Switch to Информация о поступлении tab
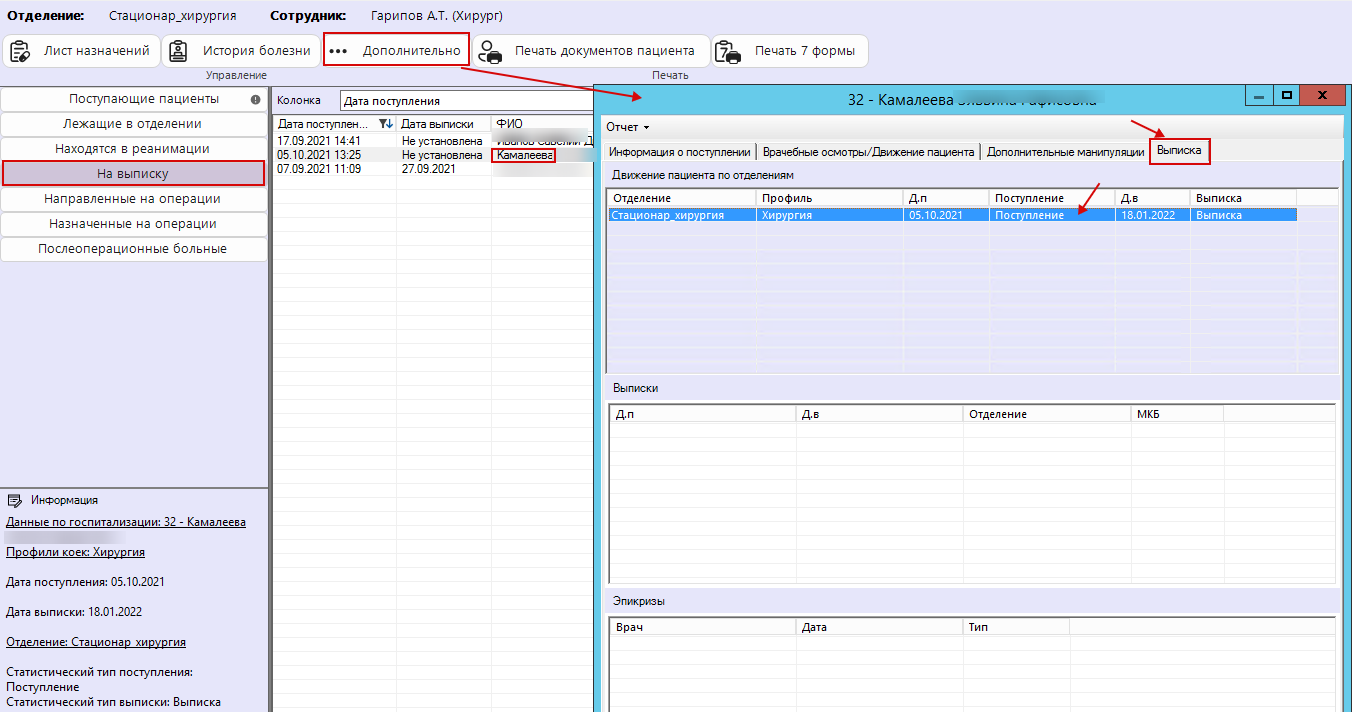This screenshot has width=1352, height=712. 680,152
